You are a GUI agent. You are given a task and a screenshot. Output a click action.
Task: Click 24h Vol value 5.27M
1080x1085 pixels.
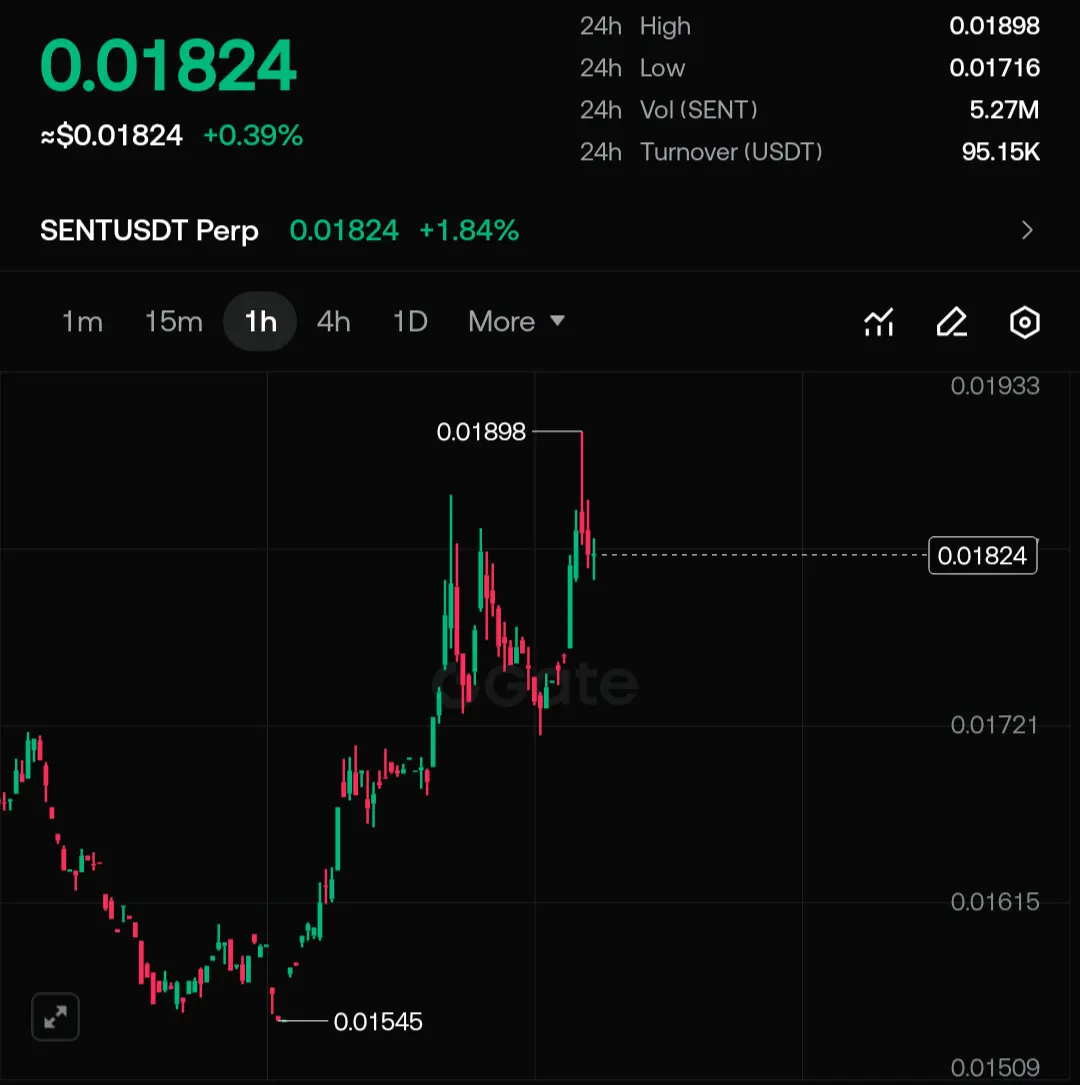point(1004,109)
